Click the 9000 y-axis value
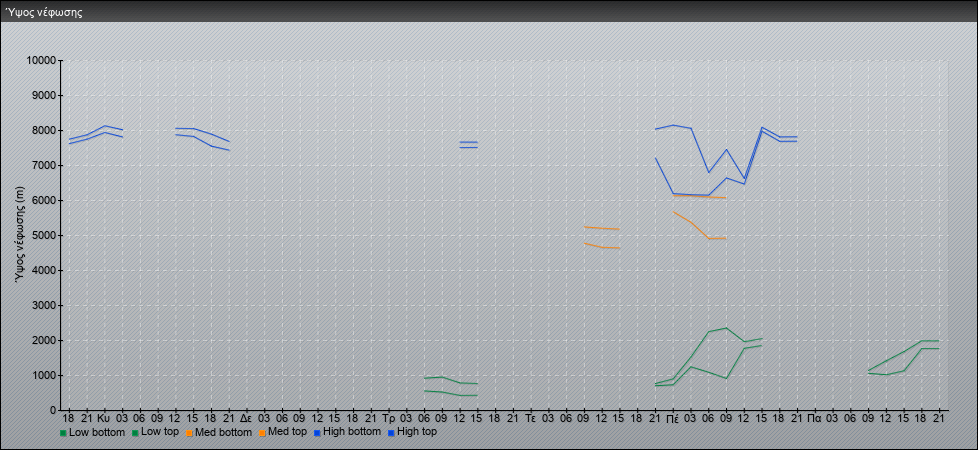This screenshot has height=450, width=978. pos(44,95)
